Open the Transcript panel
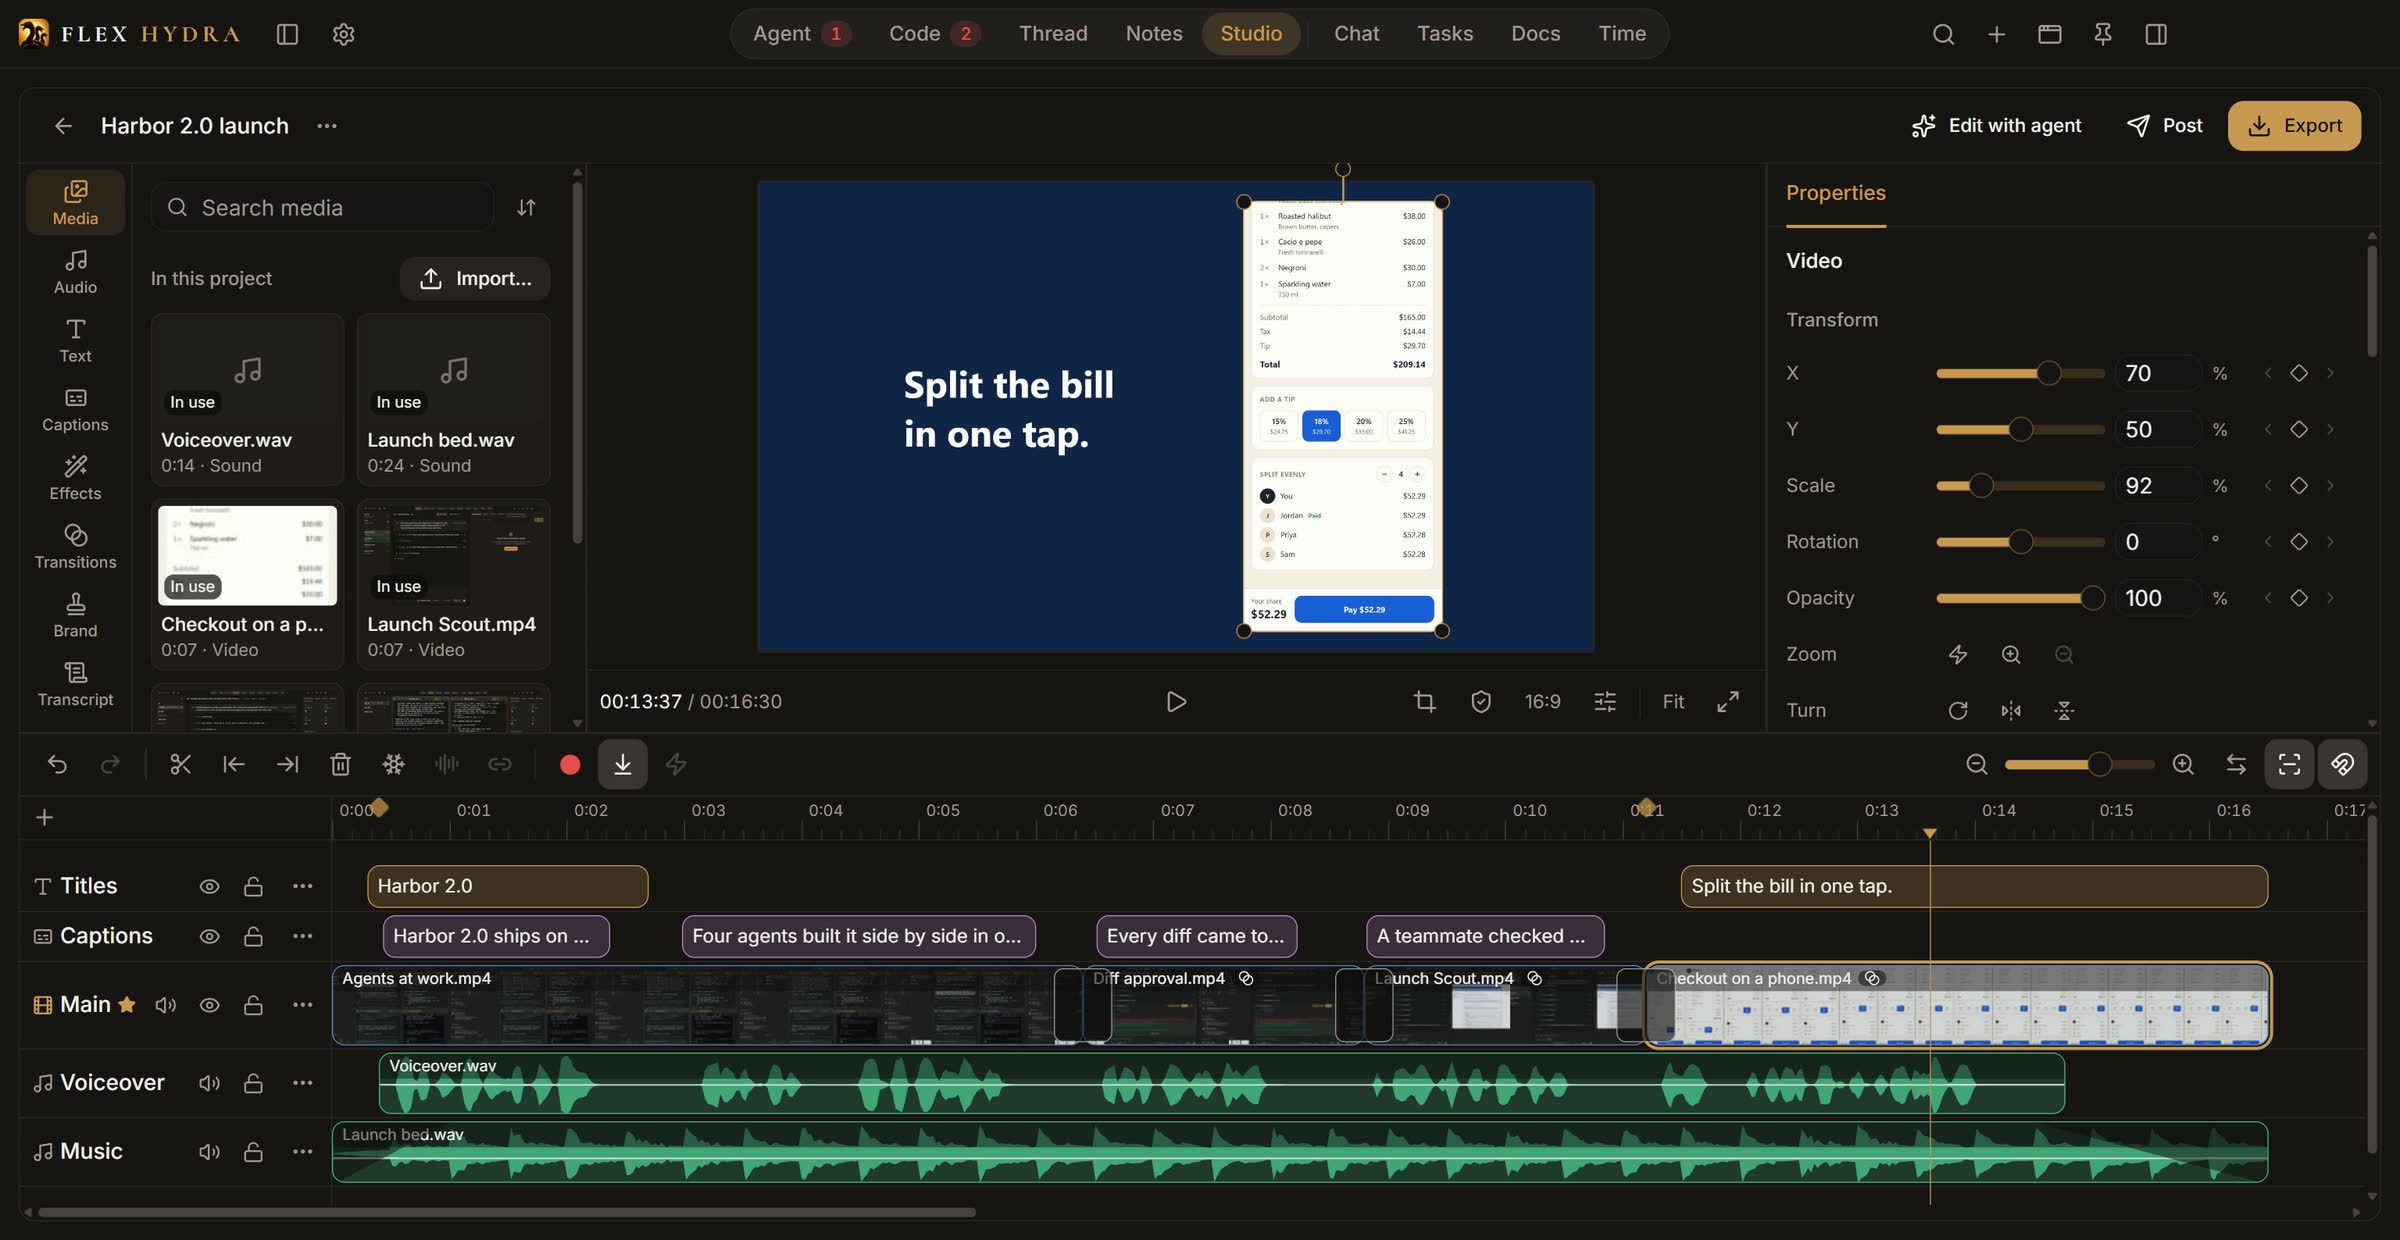Screen dimensions: 2400x1240 75,685
